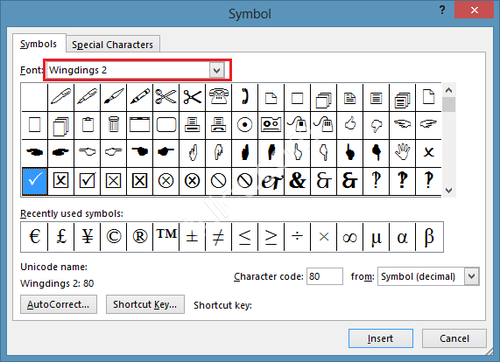Choose the not-equal sign in recent symbols

coord(219,237)
